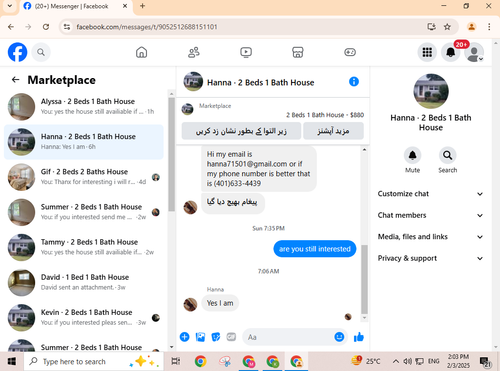Click Hanna's avatar beside 'Yes I am'
The height and width of the screenshot is (371, 500).
(x=190, y=304)
